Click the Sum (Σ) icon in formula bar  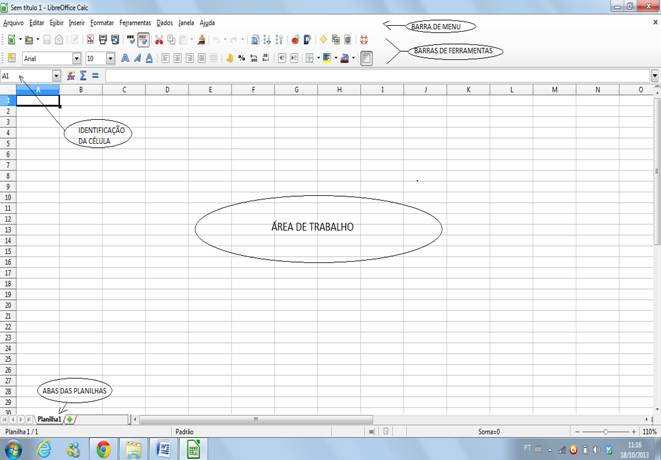pyautogui.click(x=83, y=76)
